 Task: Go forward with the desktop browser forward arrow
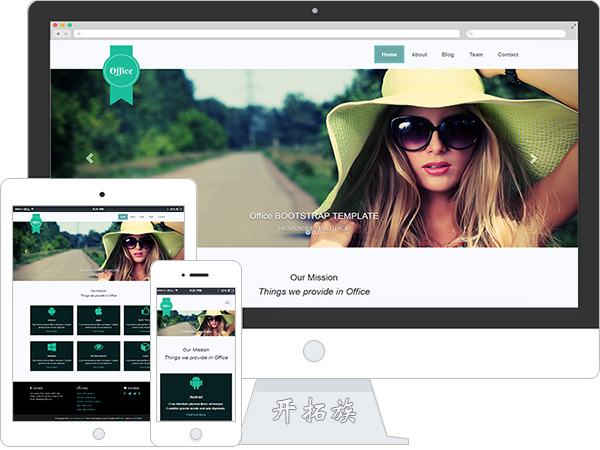point(66,34)
